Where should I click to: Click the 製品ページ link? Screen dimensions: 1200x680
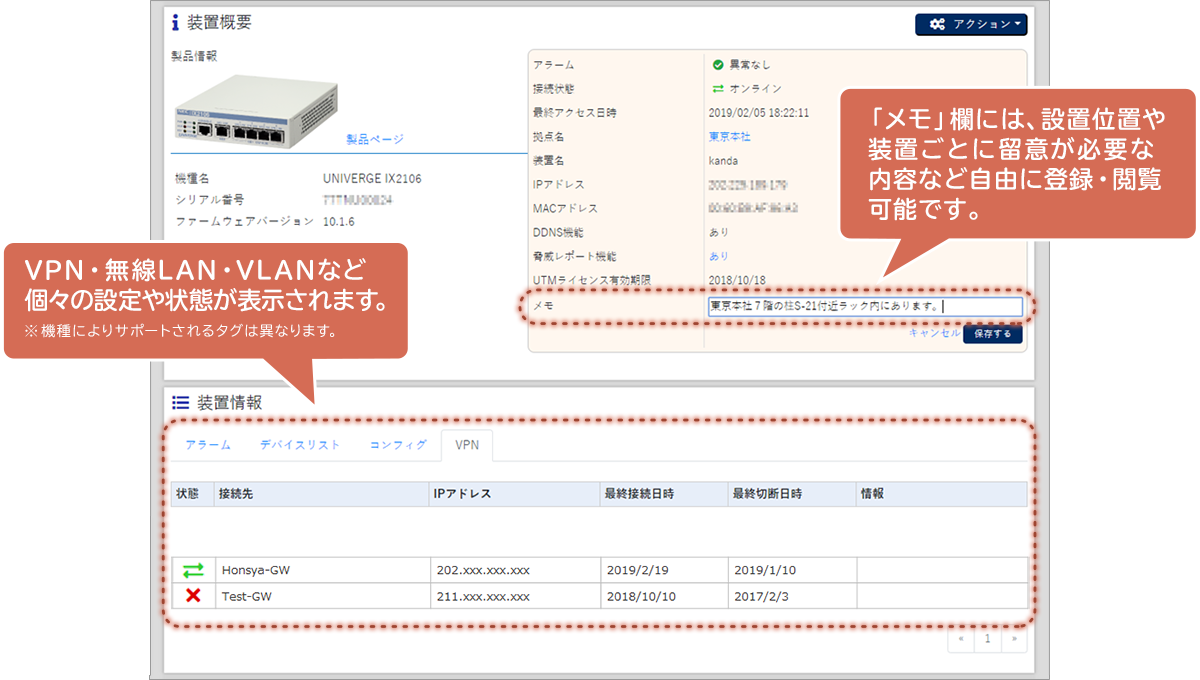(x=375, y=139)
